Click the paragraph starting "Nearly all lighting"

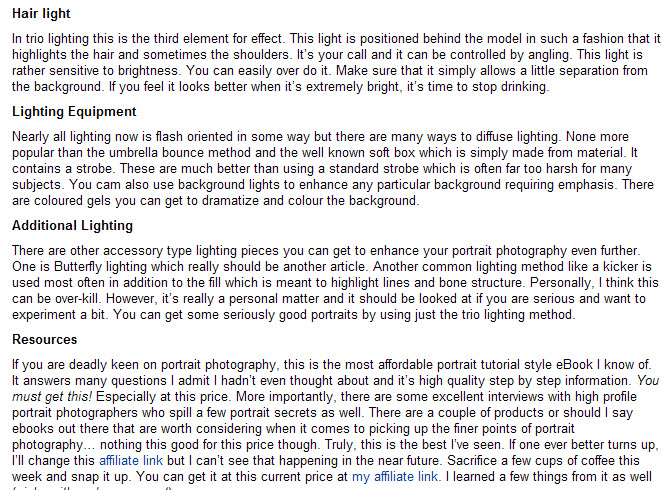(333, 168)
